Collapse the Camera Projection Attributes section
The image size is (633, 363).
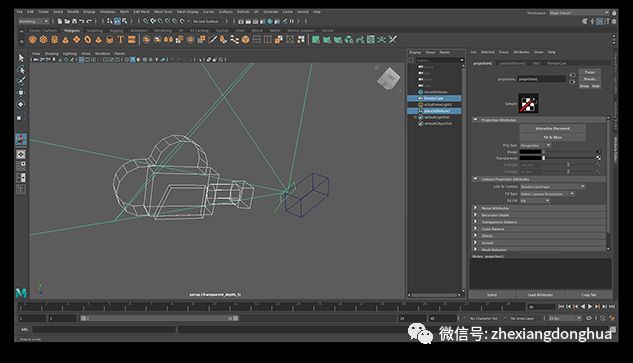point(476,179)
